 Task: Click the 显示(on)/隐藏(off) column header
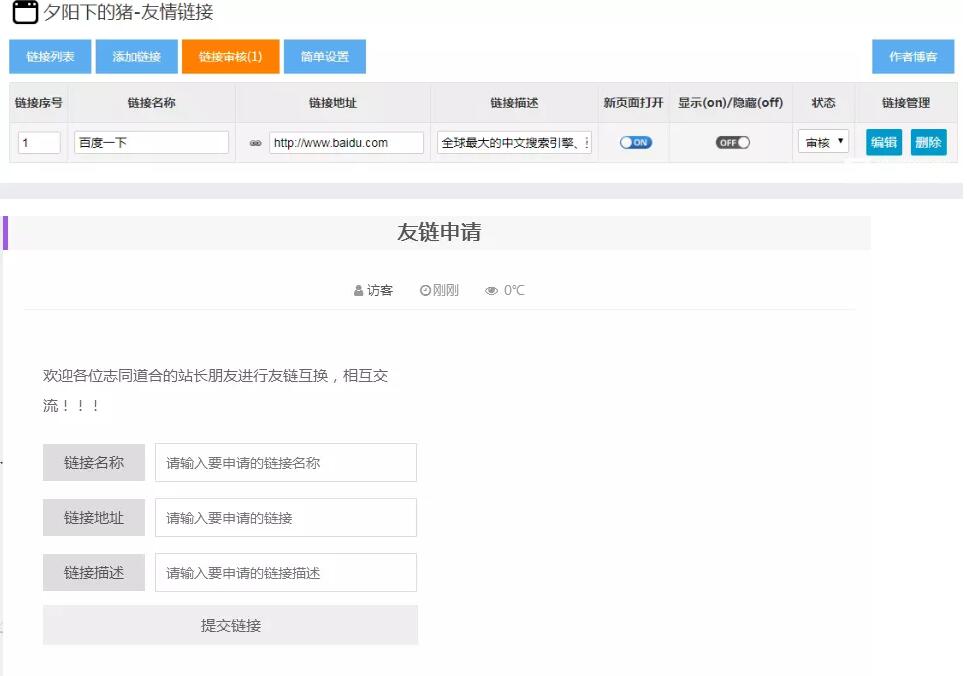(731, 103)
